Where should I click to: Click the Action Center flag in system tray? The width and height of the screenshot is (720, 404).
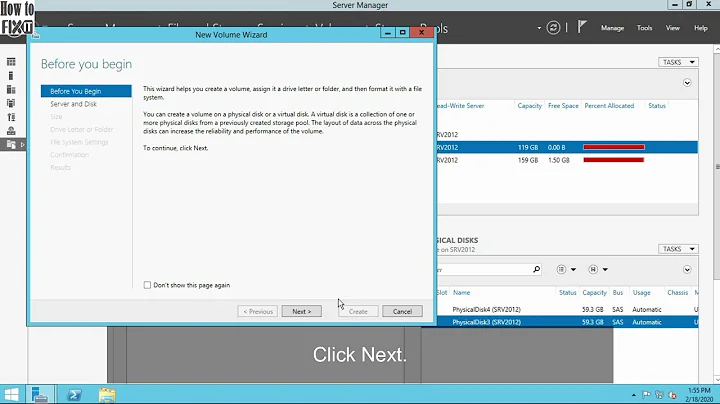[647, 395]
